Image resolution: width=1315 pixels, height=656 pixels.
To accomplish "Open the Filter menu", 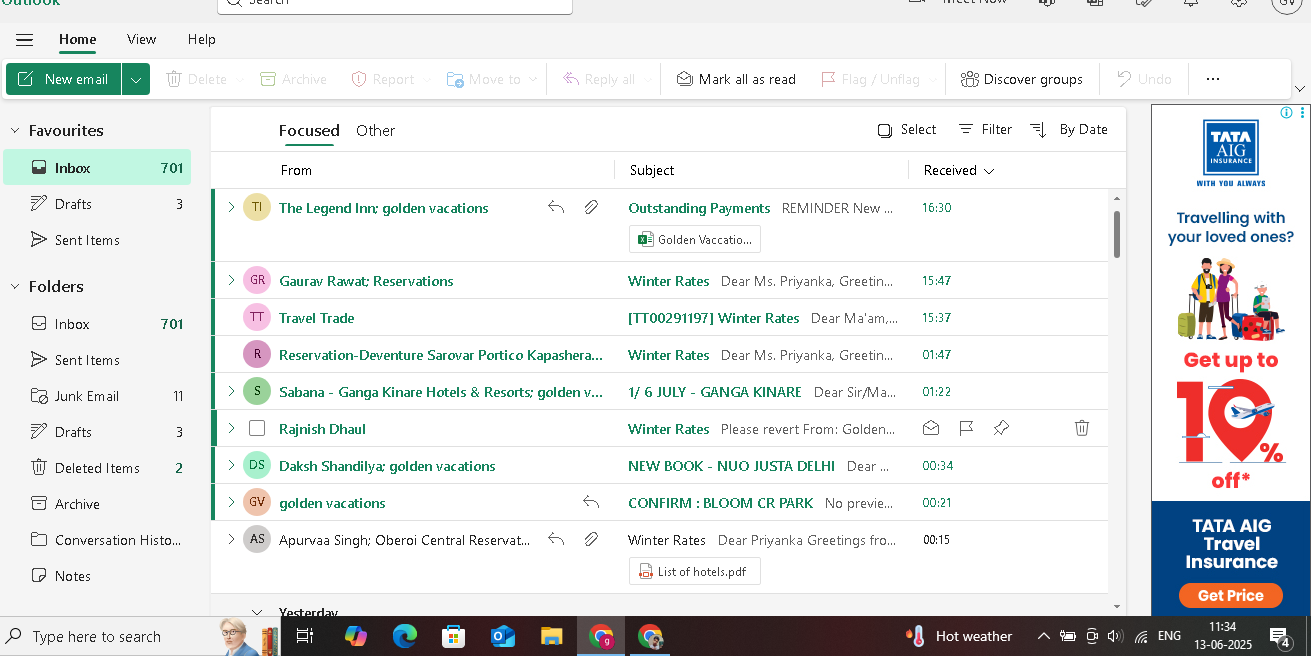I will click(x=985, y=129).
